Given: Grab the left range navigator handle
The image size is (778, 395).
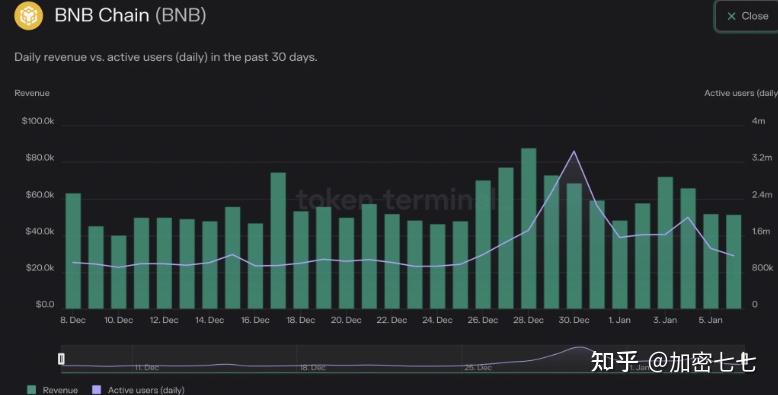Looking at the screenshot, I should [x=62, y=358].
